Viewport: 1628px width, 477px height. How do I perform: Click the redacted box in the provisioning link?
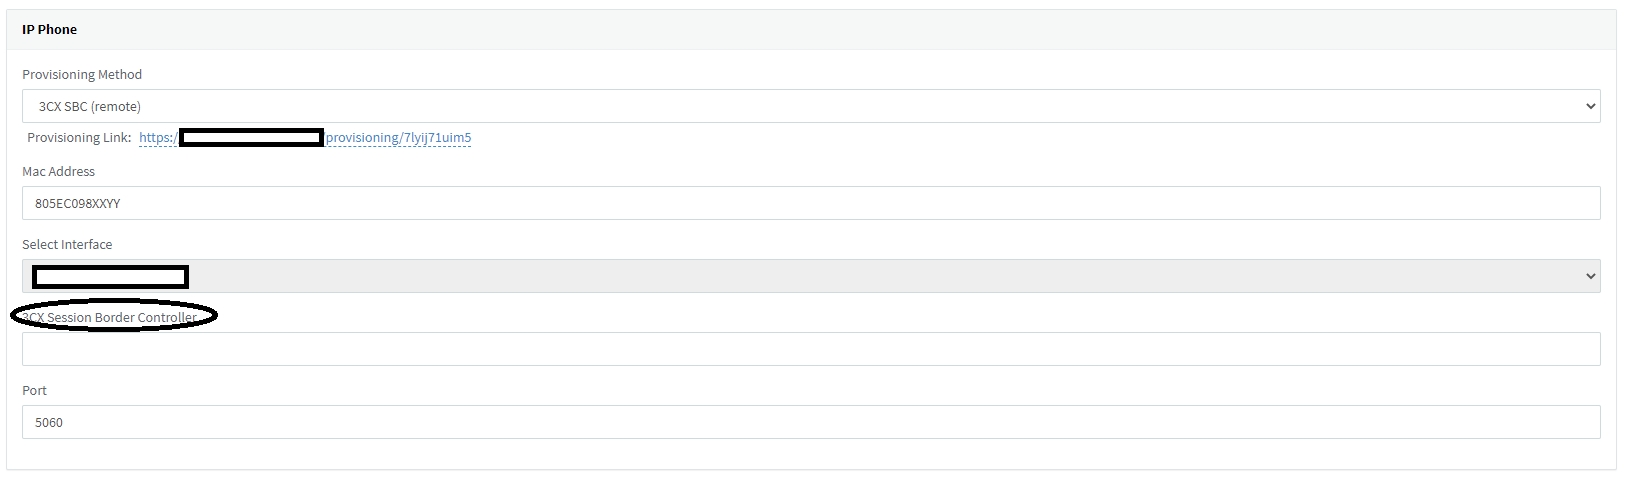pyautogui.click(x=251, y=138)
